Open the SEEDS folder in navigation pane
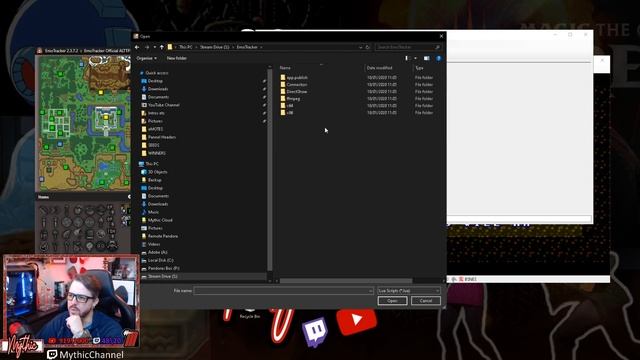Screen dimensions: 640x360 coord(153,145)
